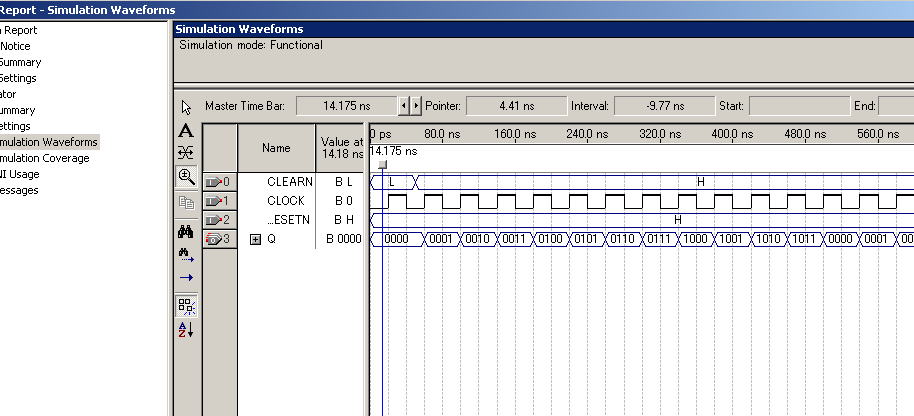Screen dimensions: 914x416
Task: Click the Master Time Bar value field
Action: [347, 106]
